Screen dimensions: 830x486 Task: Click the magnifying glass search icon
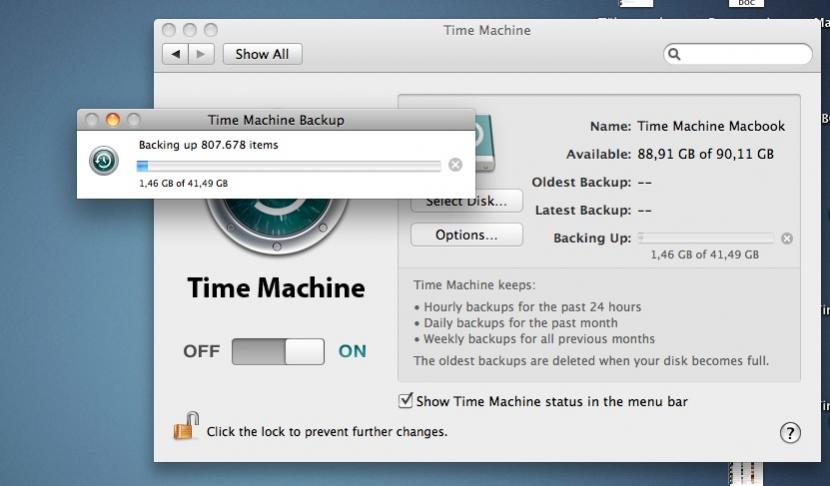click(x=674, y=54)
